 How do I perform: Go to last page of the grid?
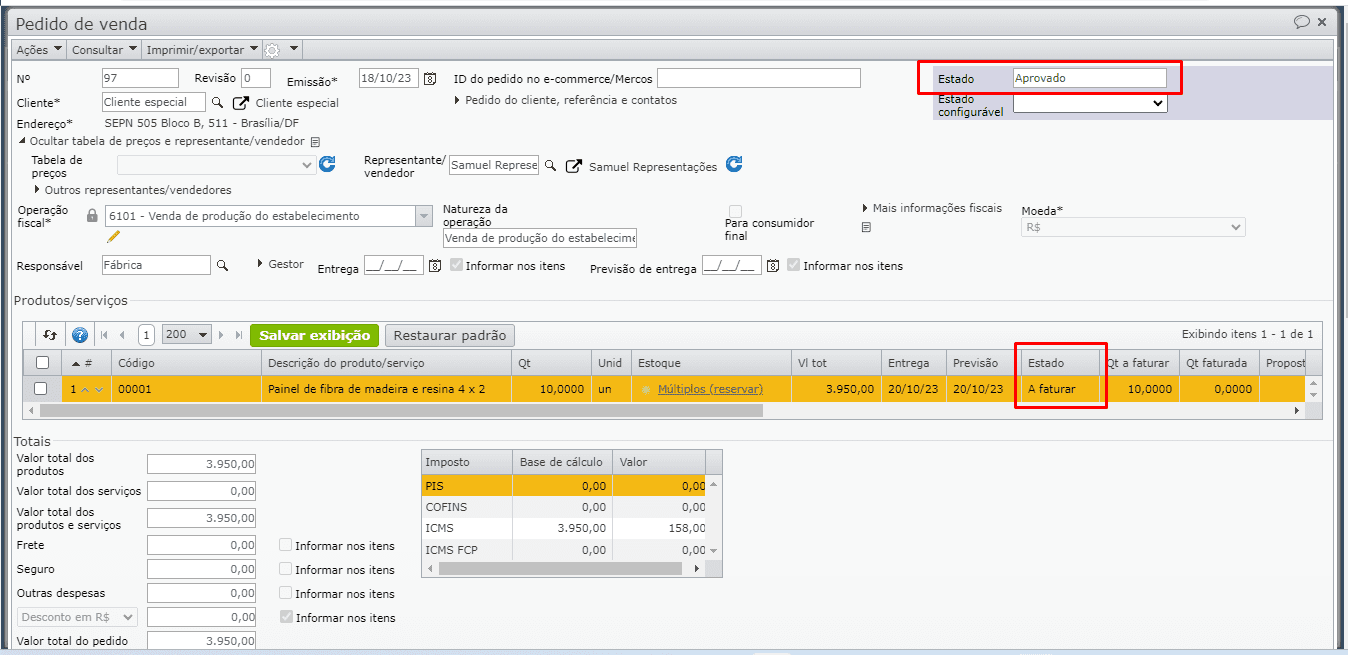[238, 336]
